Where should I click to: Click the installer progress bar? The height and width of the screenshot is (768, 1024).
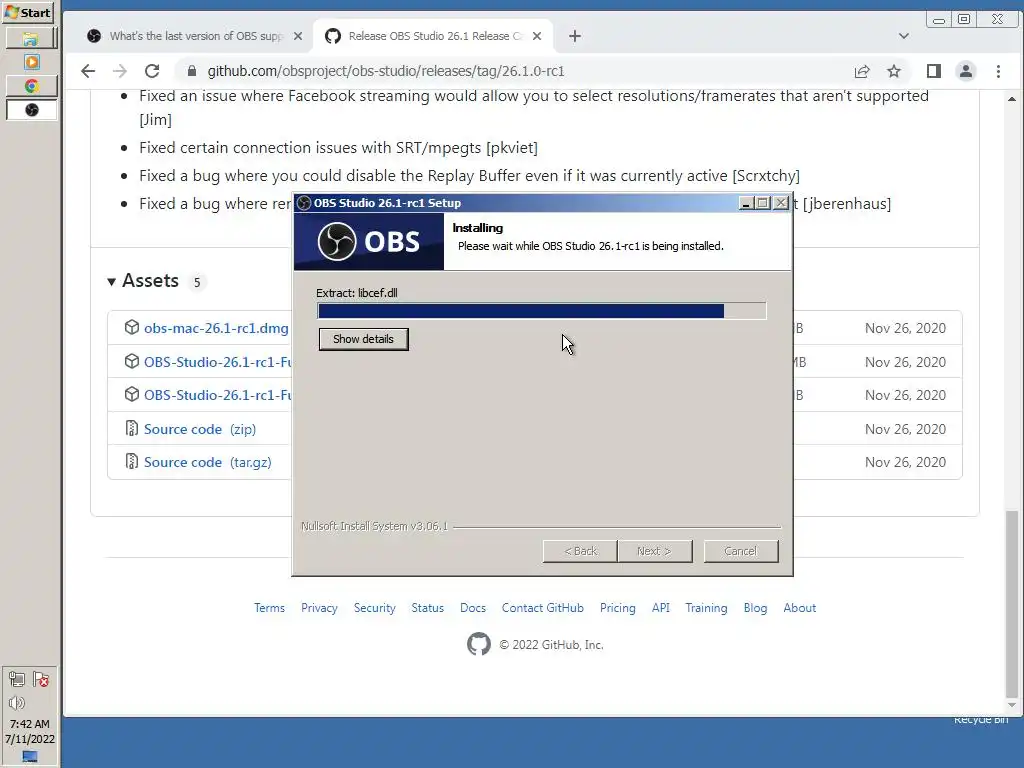[541, 311]
